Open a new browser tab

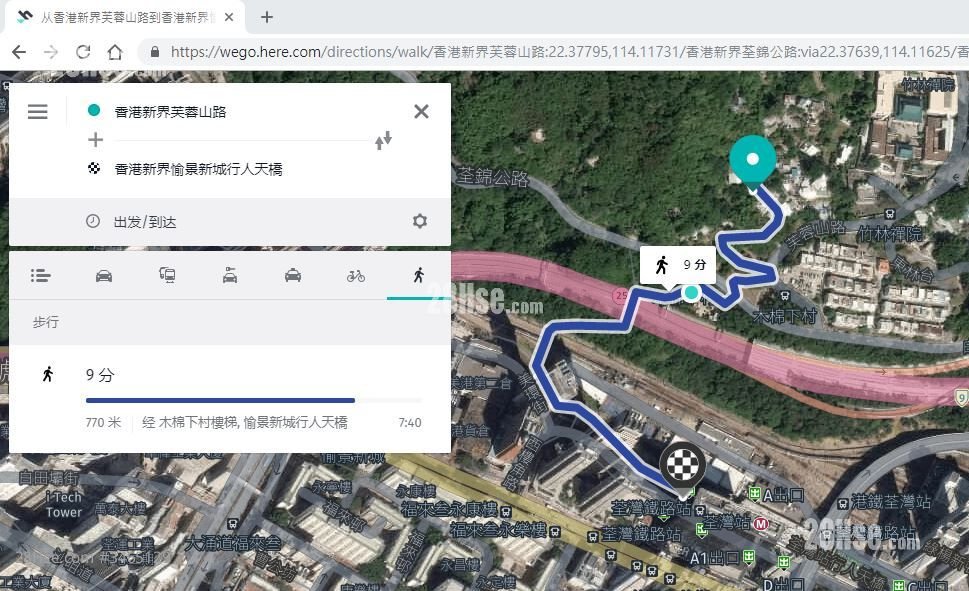[267, 17]
